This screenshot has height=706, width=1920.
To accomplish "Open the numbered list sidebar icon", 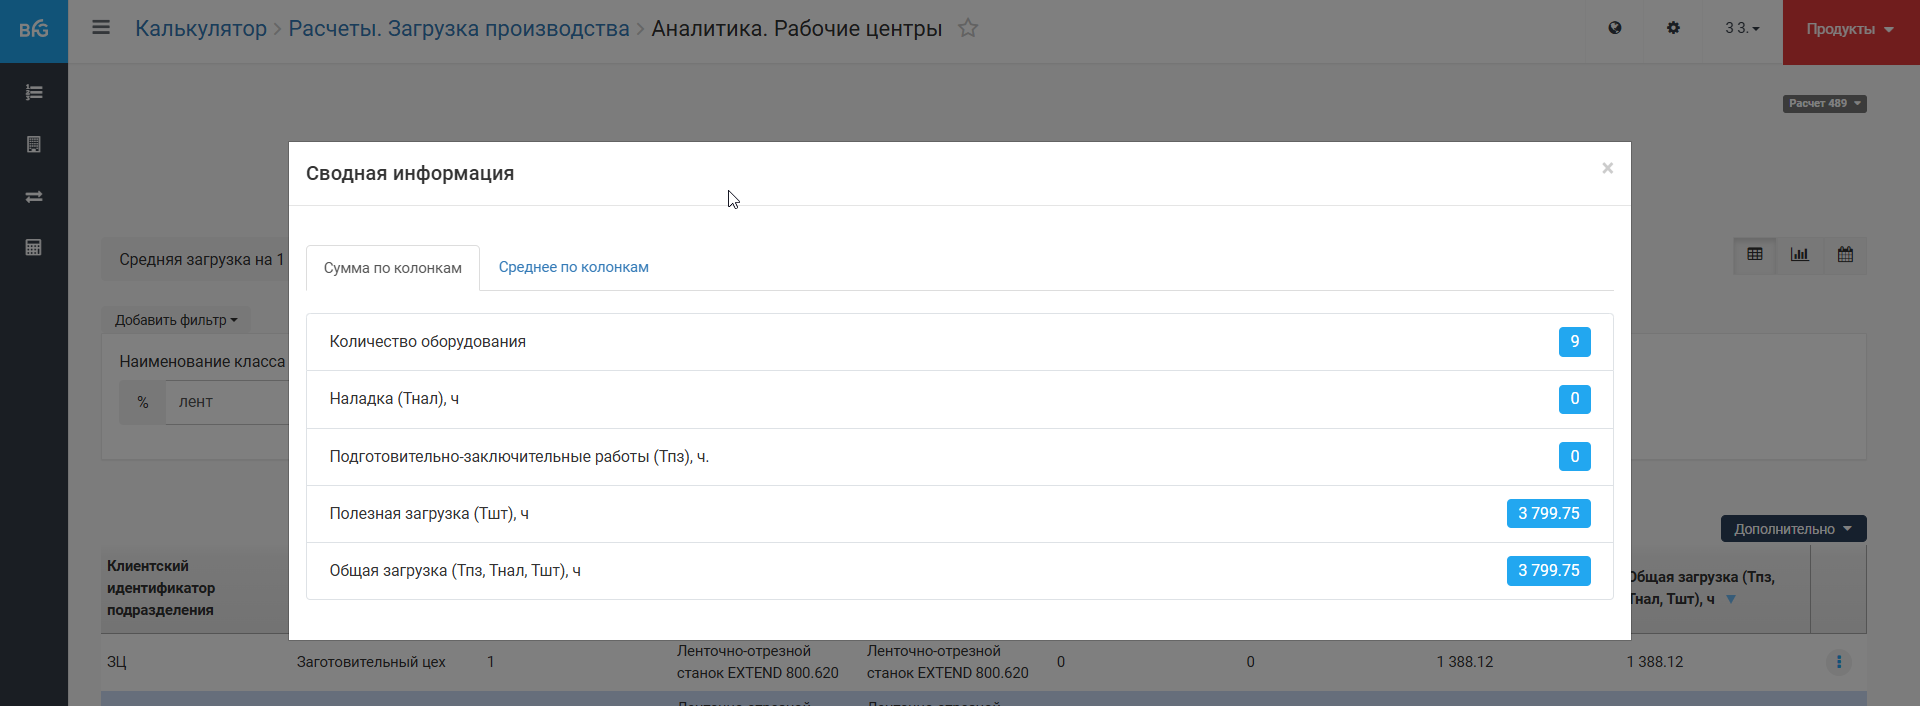I will click(34, 93).
